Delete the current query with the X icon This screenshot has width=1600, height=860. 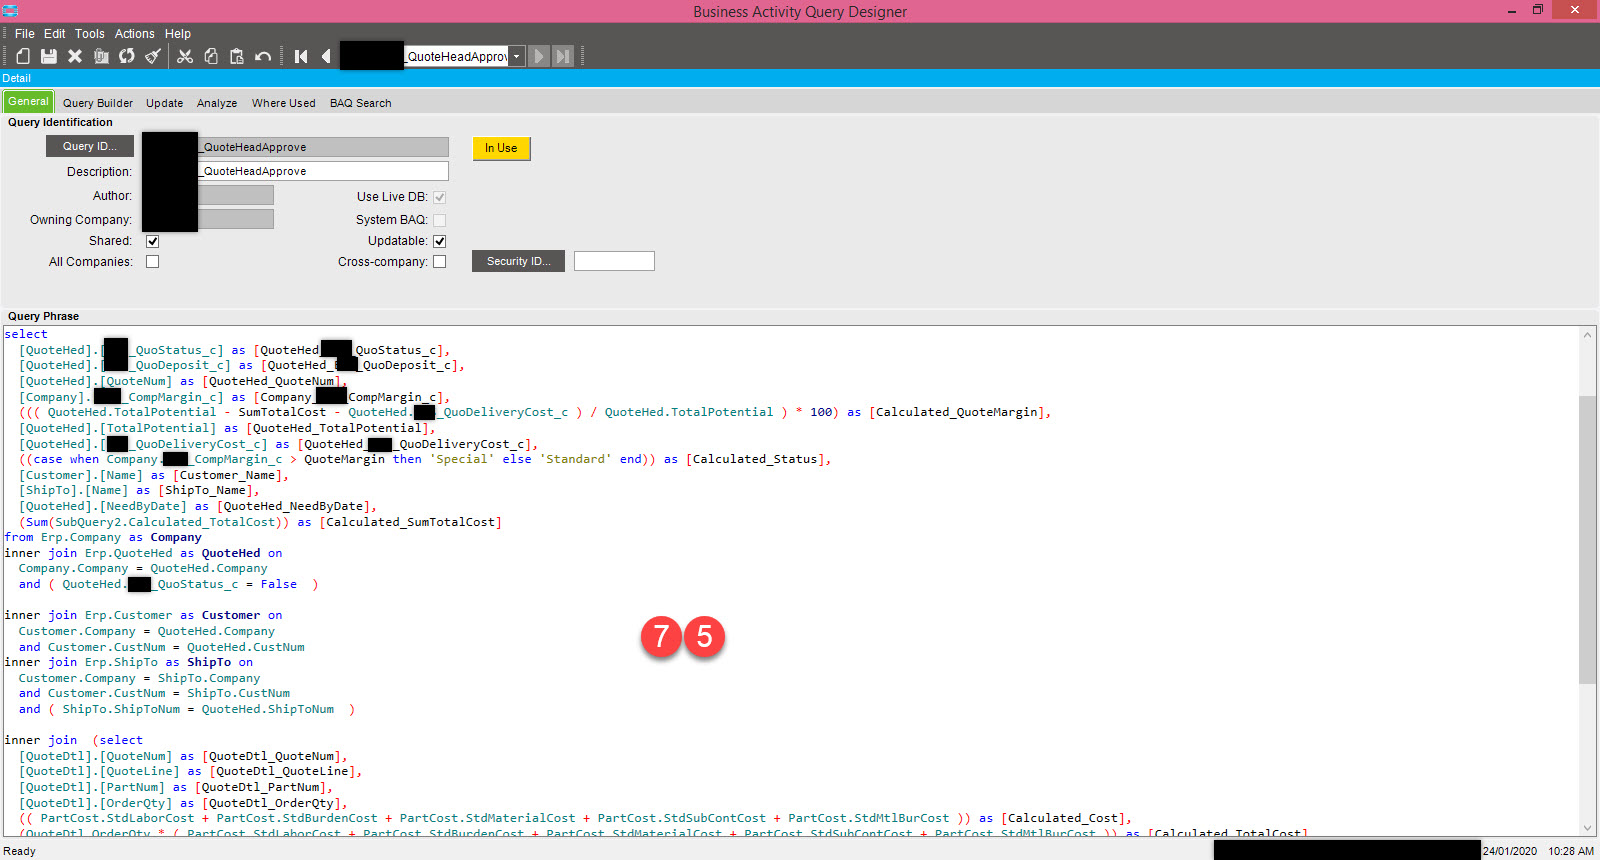75,56
